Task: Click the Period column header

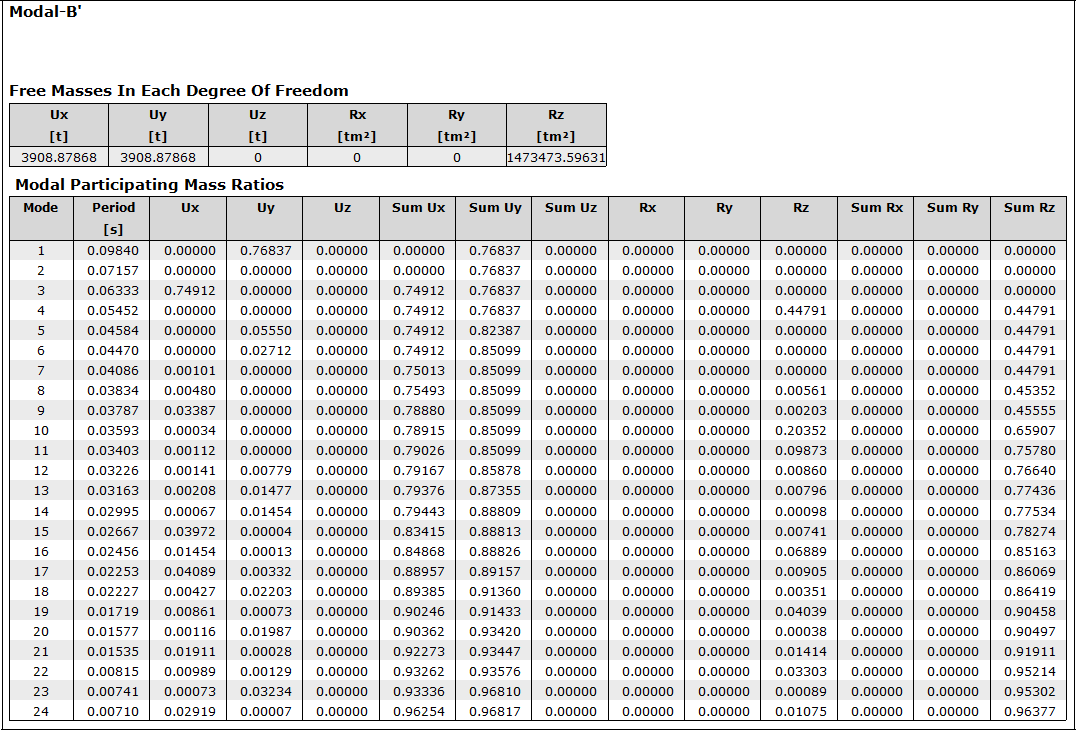Action: tap(113, 208)
